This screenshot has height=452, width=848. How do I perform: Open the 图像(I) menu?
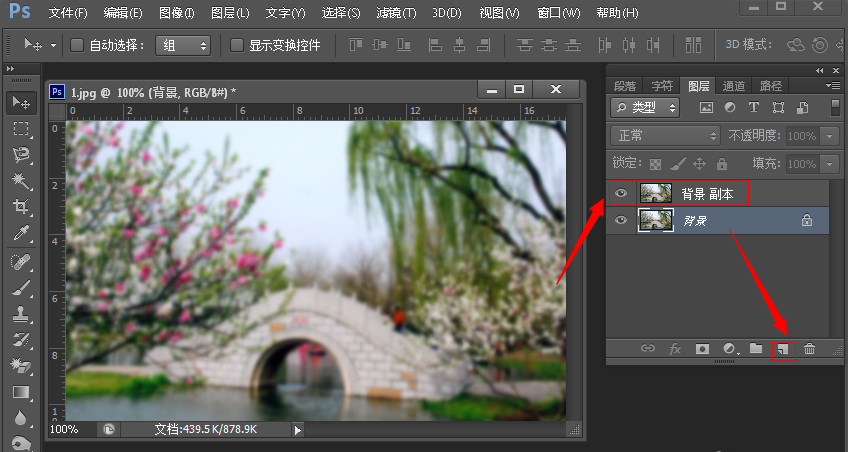pyautogui.click(x=176, y=13)
